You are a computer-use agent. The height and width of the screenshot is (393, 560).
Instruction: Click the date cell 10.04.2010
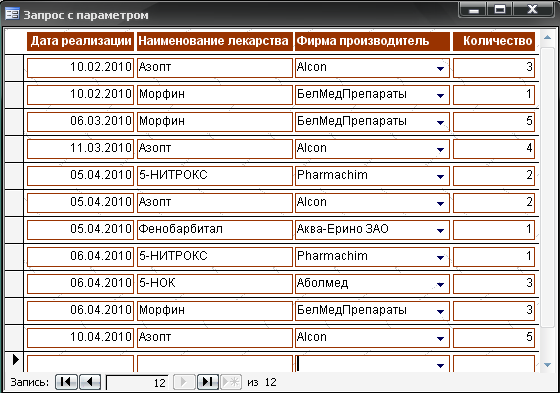pos(80,337)
